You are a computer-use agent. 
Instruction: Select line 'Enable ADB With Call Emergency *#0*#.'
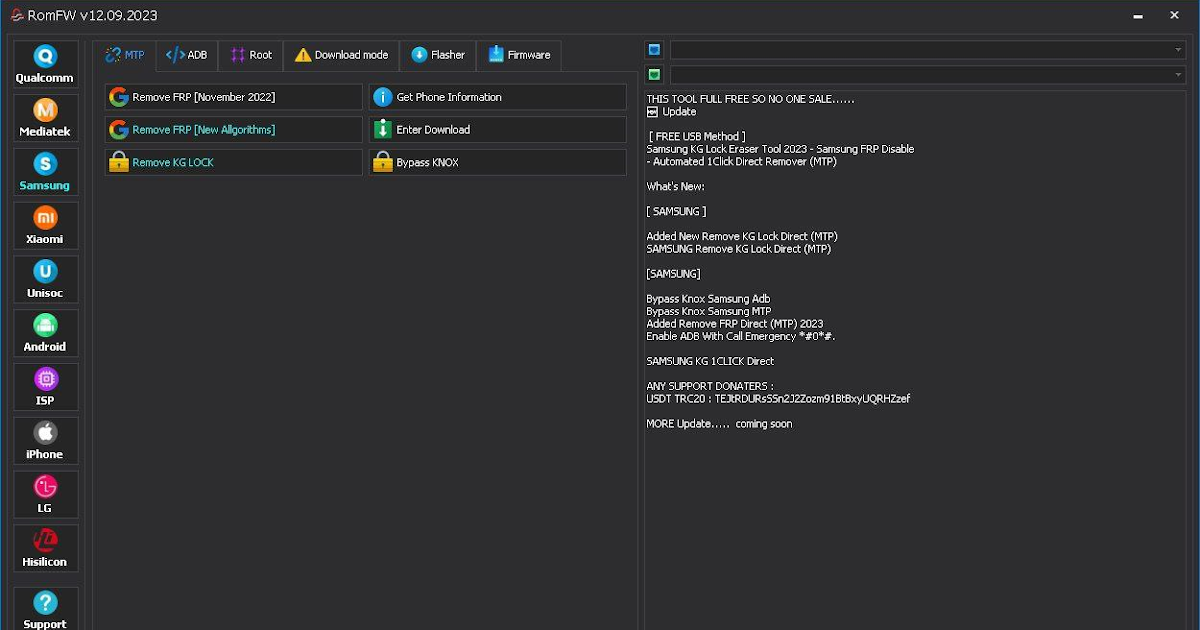point(741,336)
